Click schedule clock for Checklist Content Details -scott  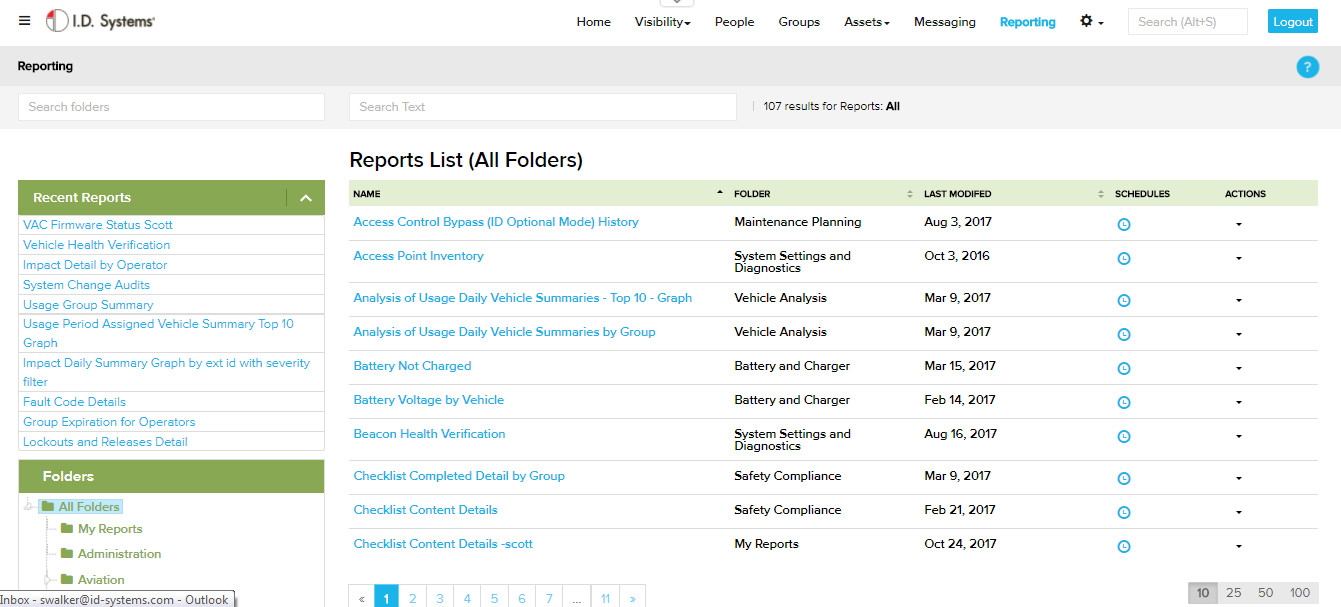pyautogui.click(x=1123, y=546)
